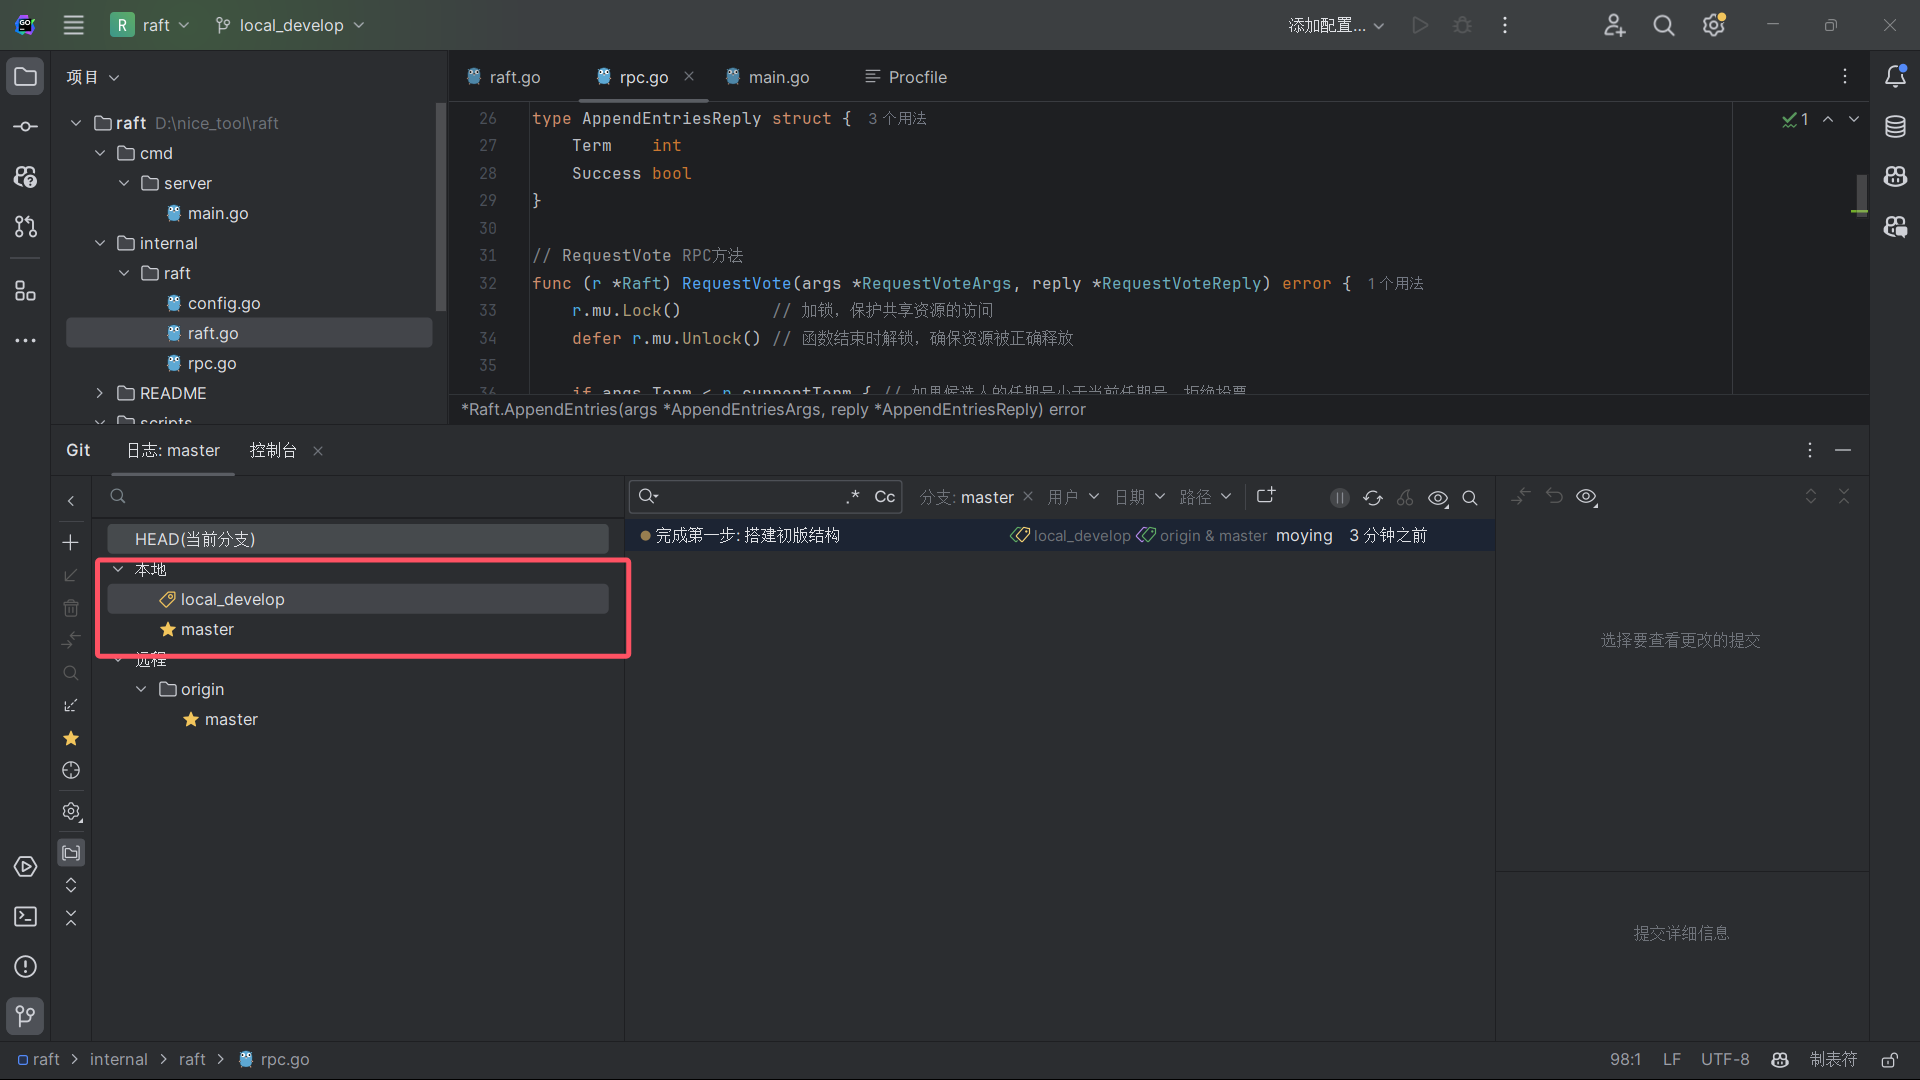This screenshot has height=1080, width=1920.
Task: Select the Log: master tab
Action: tap(173, 451)
